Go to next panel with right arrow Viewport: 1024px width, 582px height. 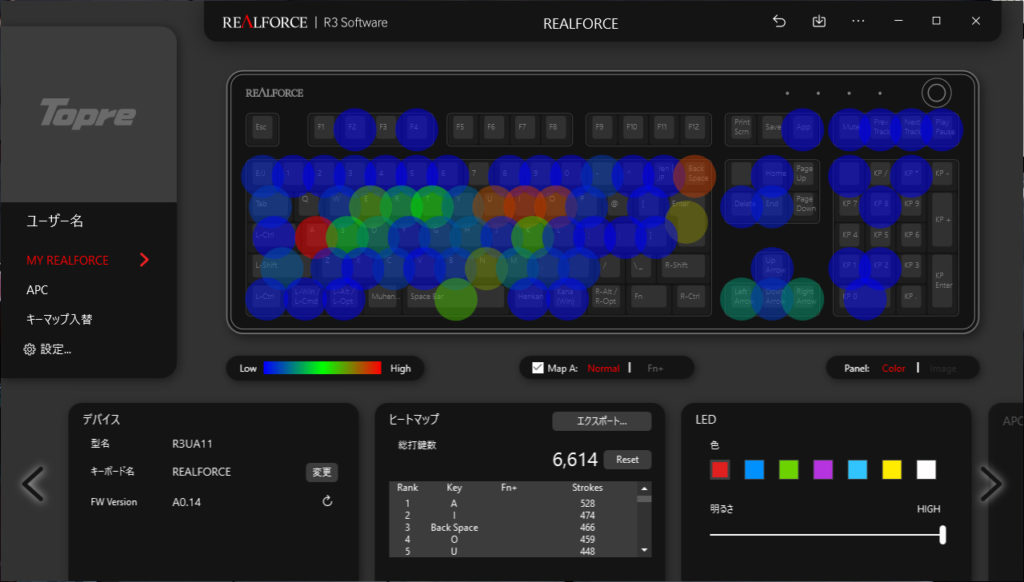click(x=990, y=484)
